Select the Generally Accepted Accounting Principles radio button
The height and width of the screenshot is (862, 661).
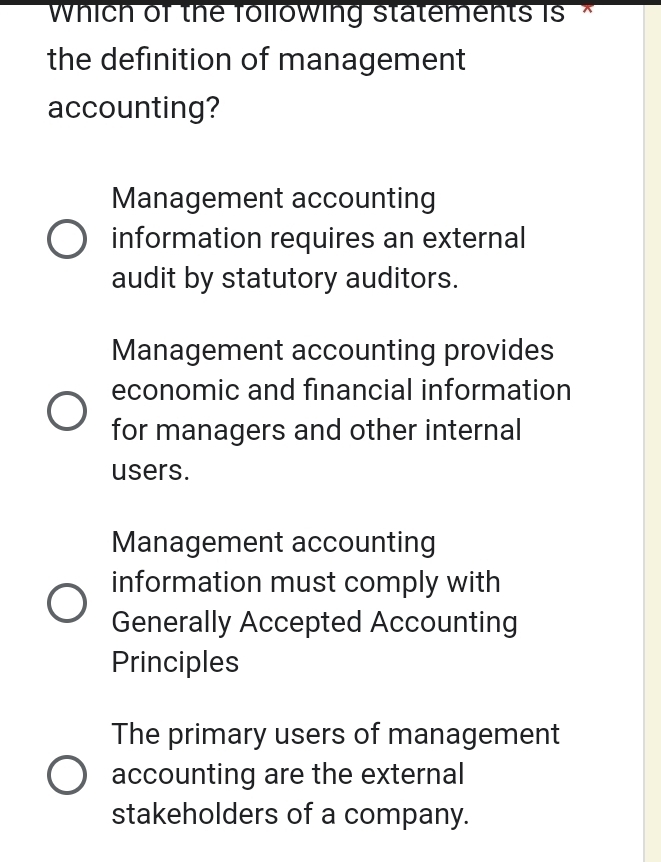click(x=67, y=603)
